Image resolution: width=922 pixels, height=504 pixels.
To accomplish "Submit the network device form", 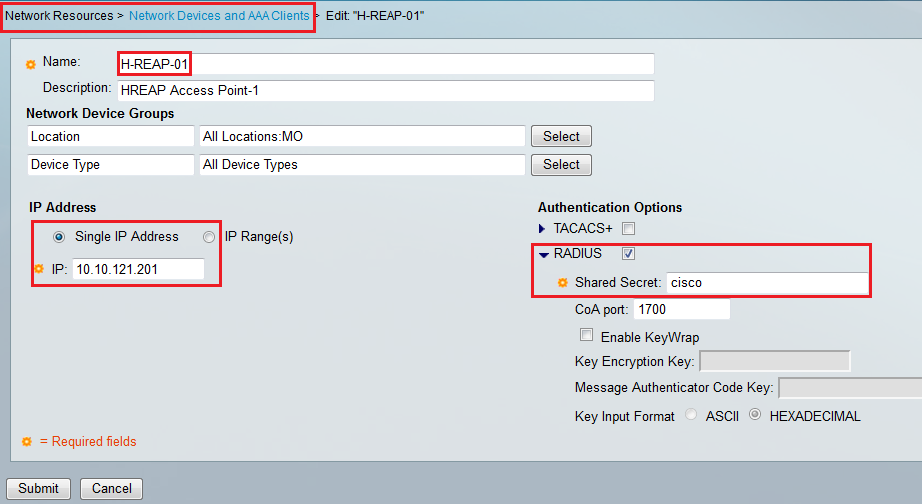I will click(38, 489).
